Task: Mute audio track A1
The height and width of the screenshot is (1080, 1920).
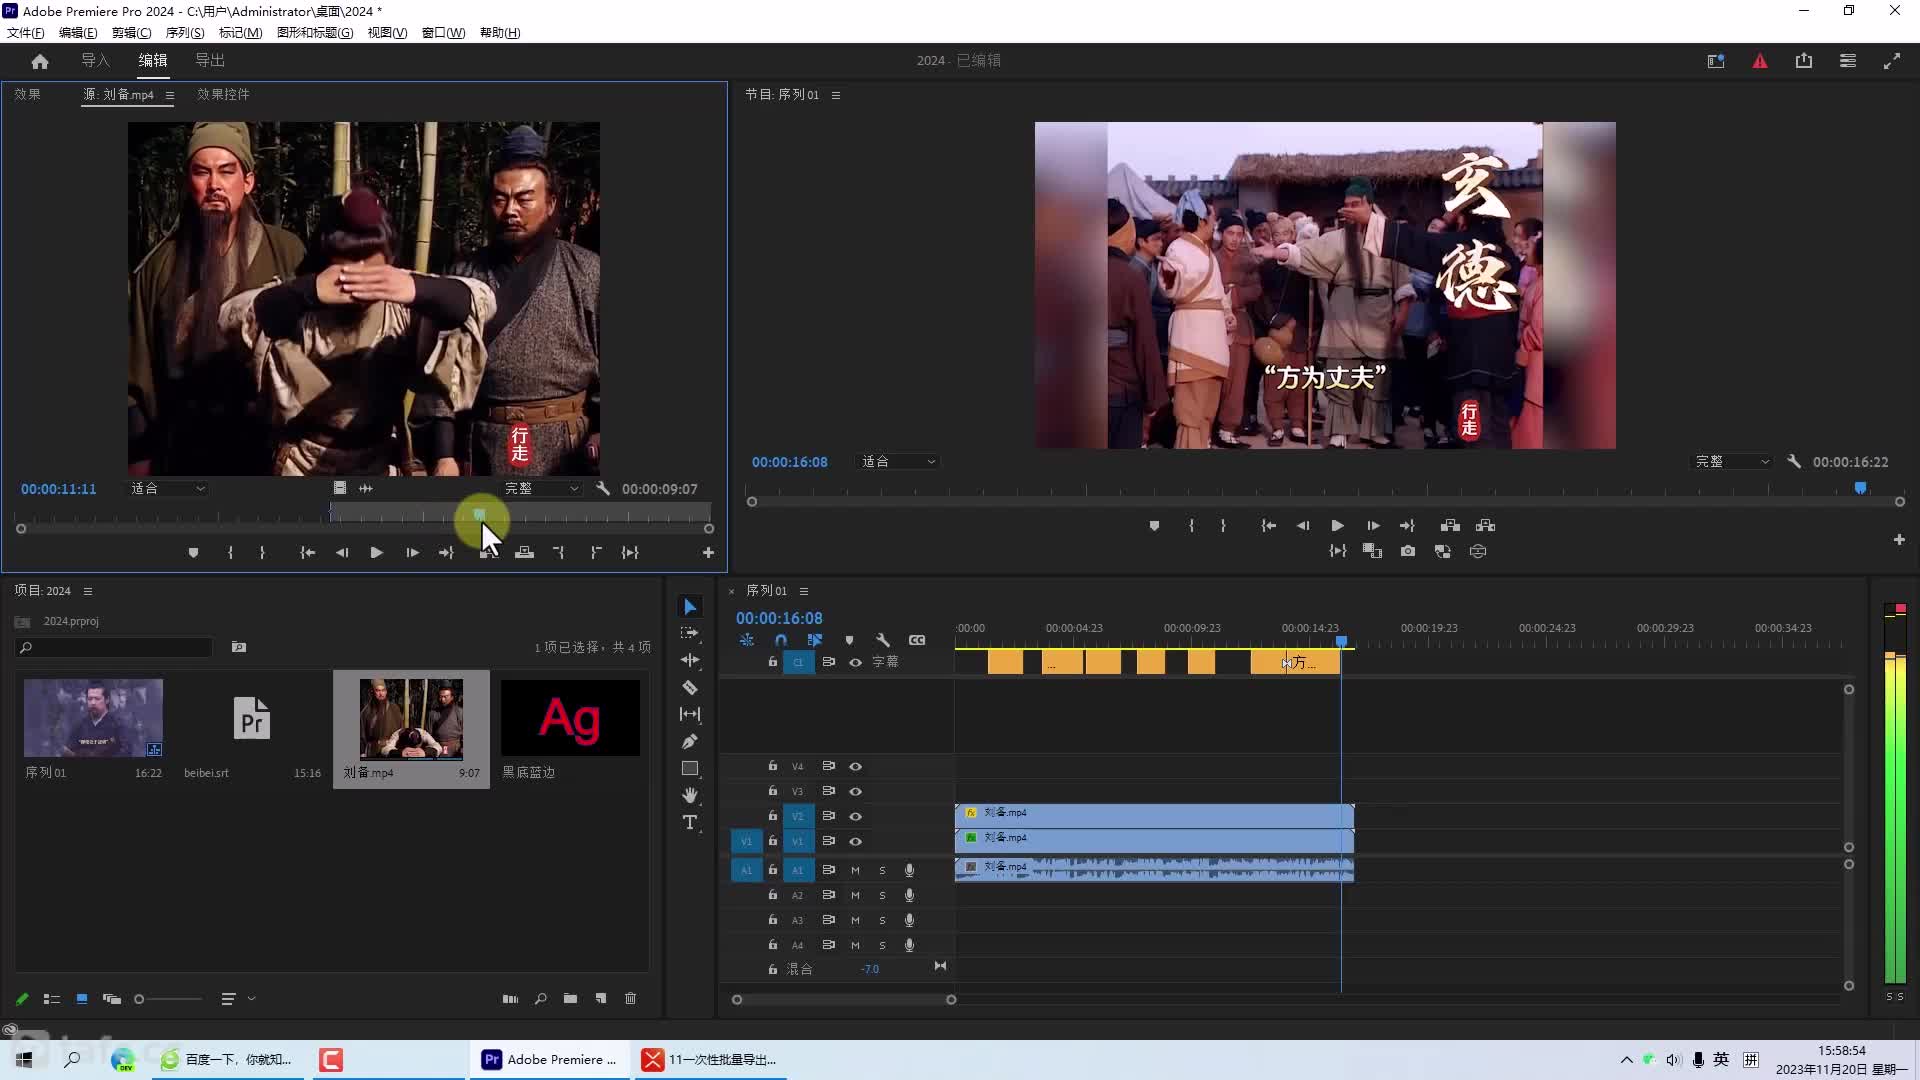Action: point(855,870)
